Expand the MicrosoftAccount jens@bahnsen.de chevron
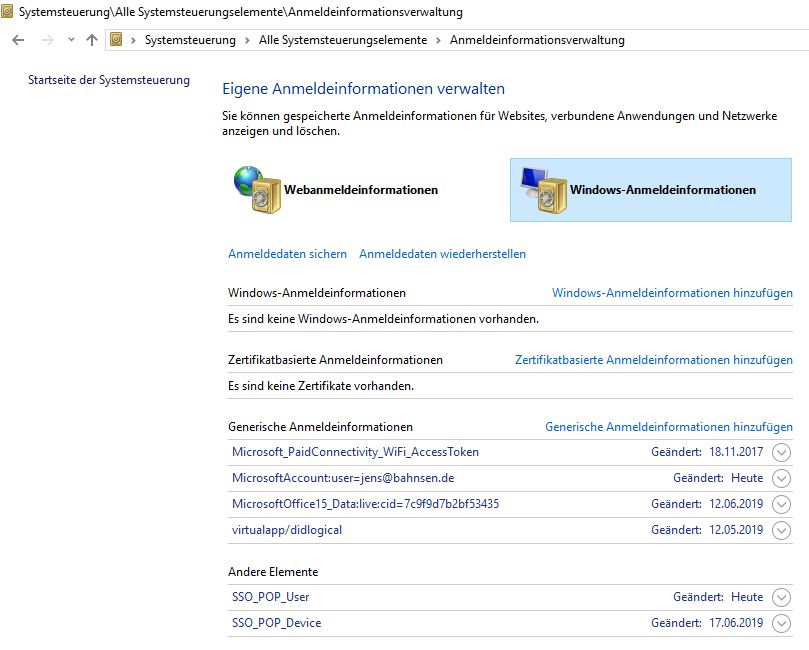809x650 pixels. [x=781, y=478]
